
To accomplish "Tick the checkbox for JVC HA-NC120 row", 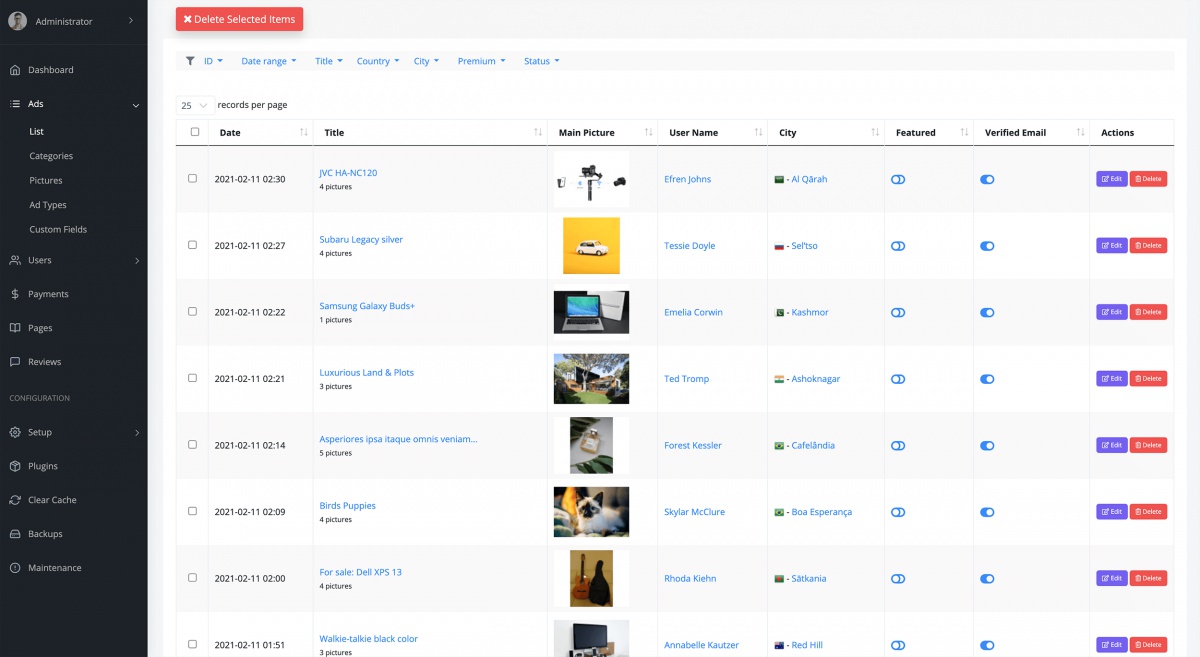I will pyautogui.click(x=193, y=179).
